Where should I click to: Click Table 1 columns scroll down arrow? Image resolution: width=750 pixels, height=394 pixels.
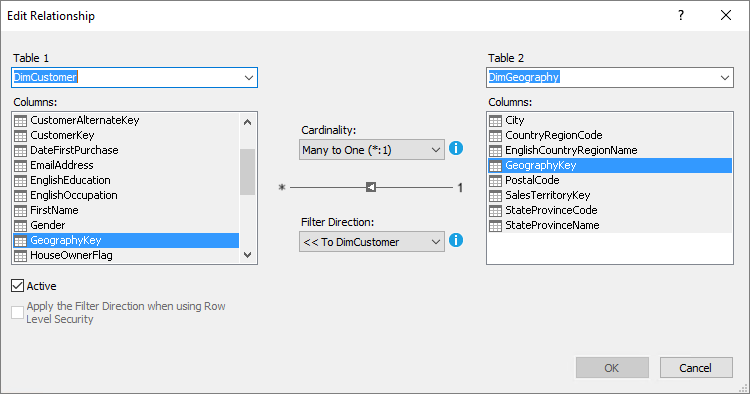[x=247, y=255]
